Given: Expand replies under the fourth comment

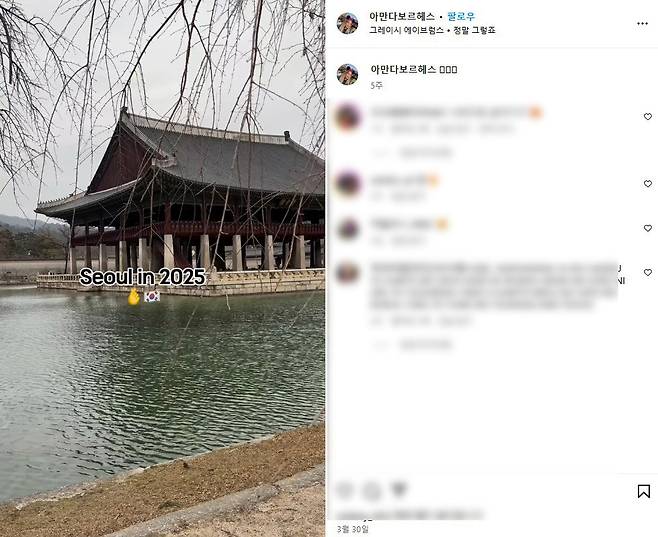Looking at the screenshot, I should click(413, 344).
